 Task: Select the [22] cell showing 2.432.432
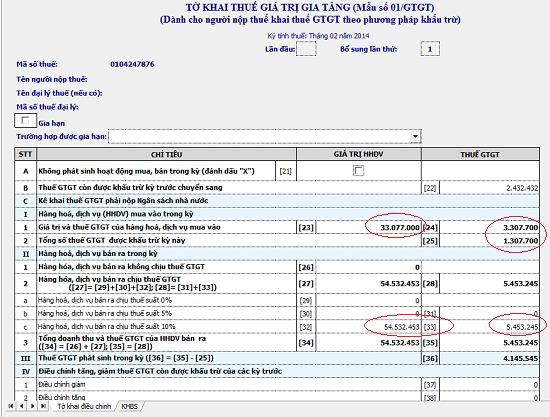tap(489, 188)
